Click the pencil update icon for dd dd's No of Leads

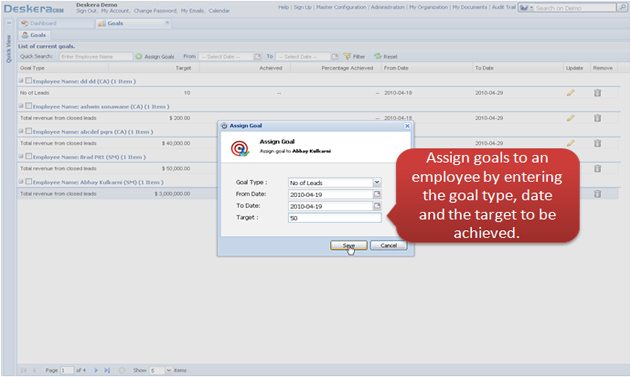pyautogui.click(x=570, y=93)
